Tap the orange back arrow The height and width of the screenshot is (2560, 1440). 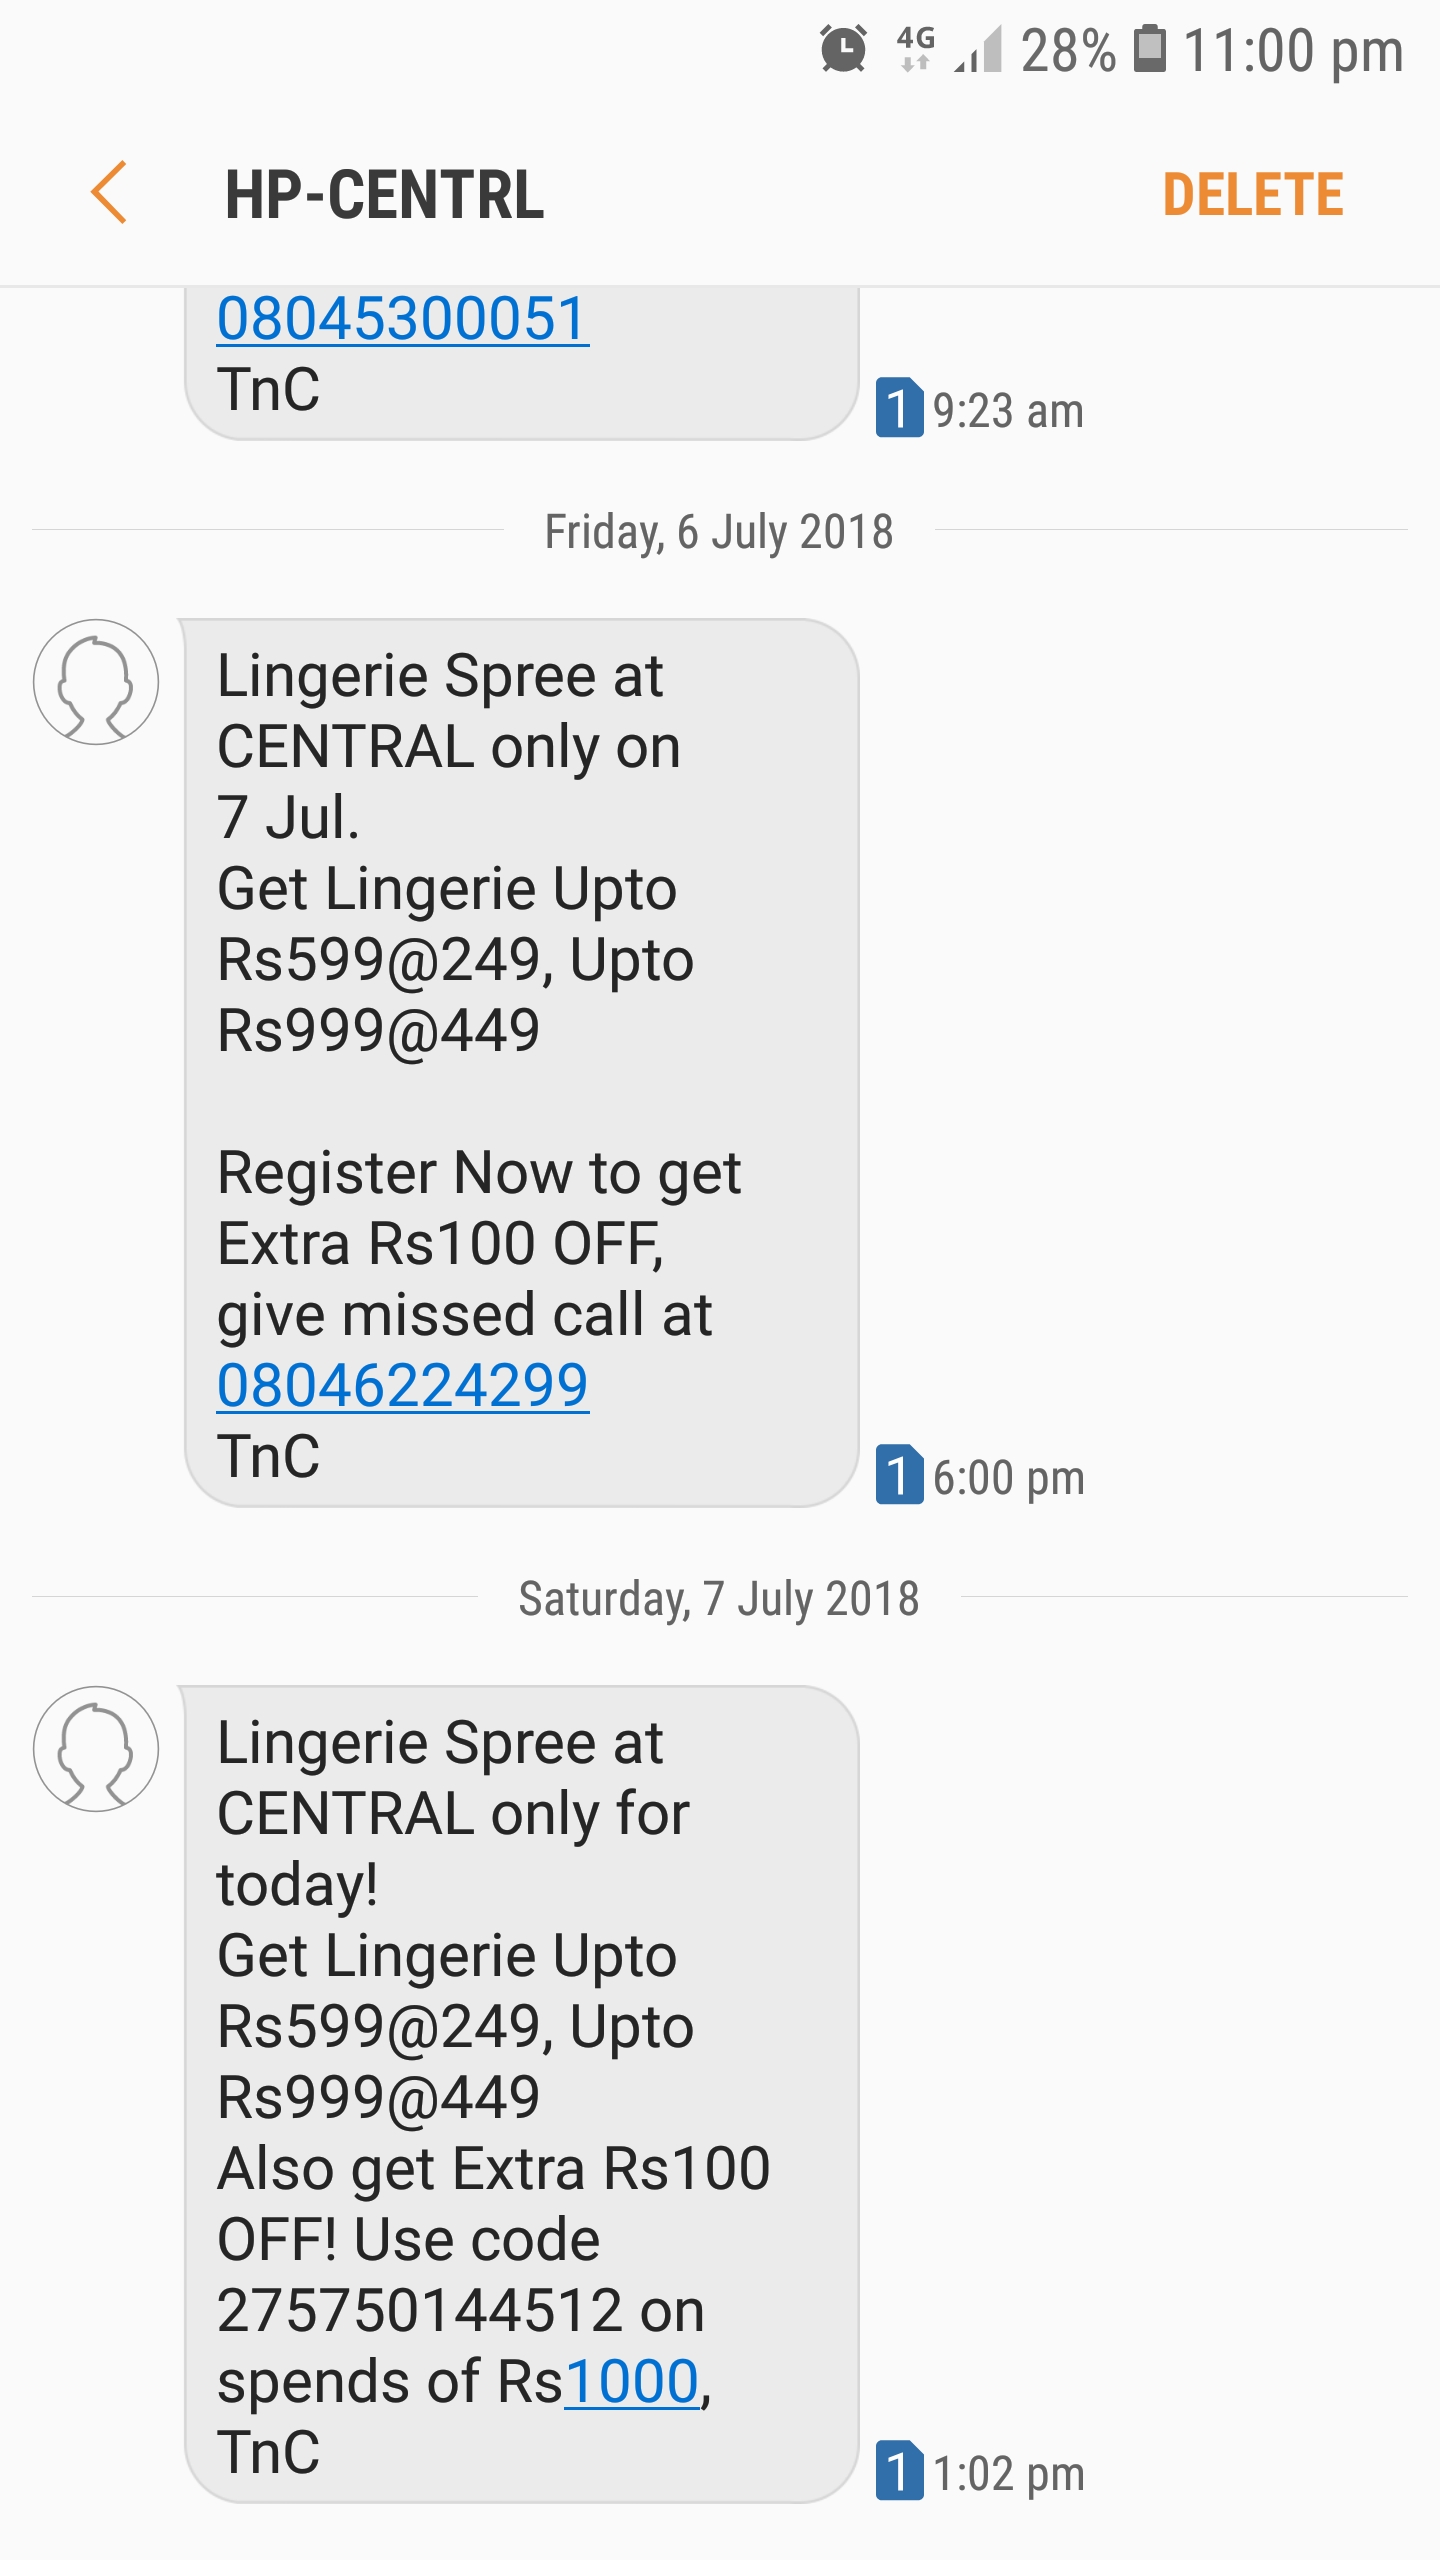(108, 193)
